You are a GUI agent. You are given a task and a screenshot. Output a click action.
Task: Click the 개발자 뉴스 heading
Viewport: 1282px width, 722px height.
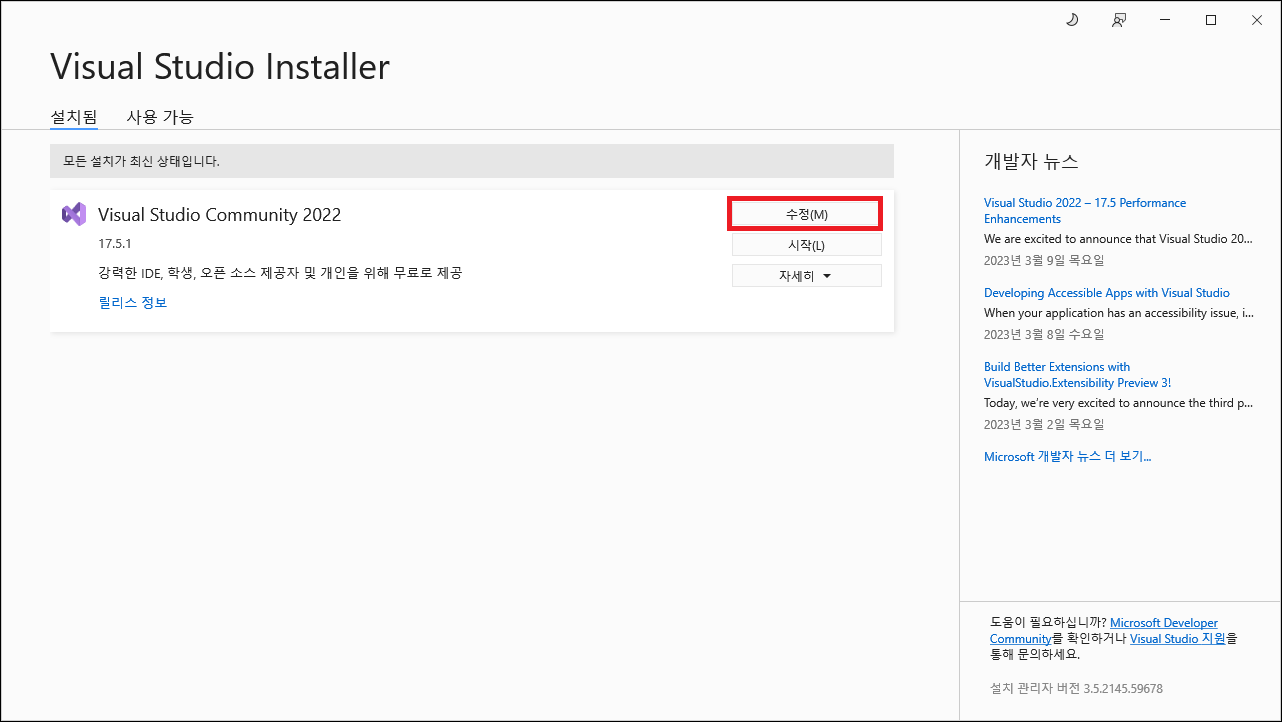pyautogui.click(x=1031, y=161)
